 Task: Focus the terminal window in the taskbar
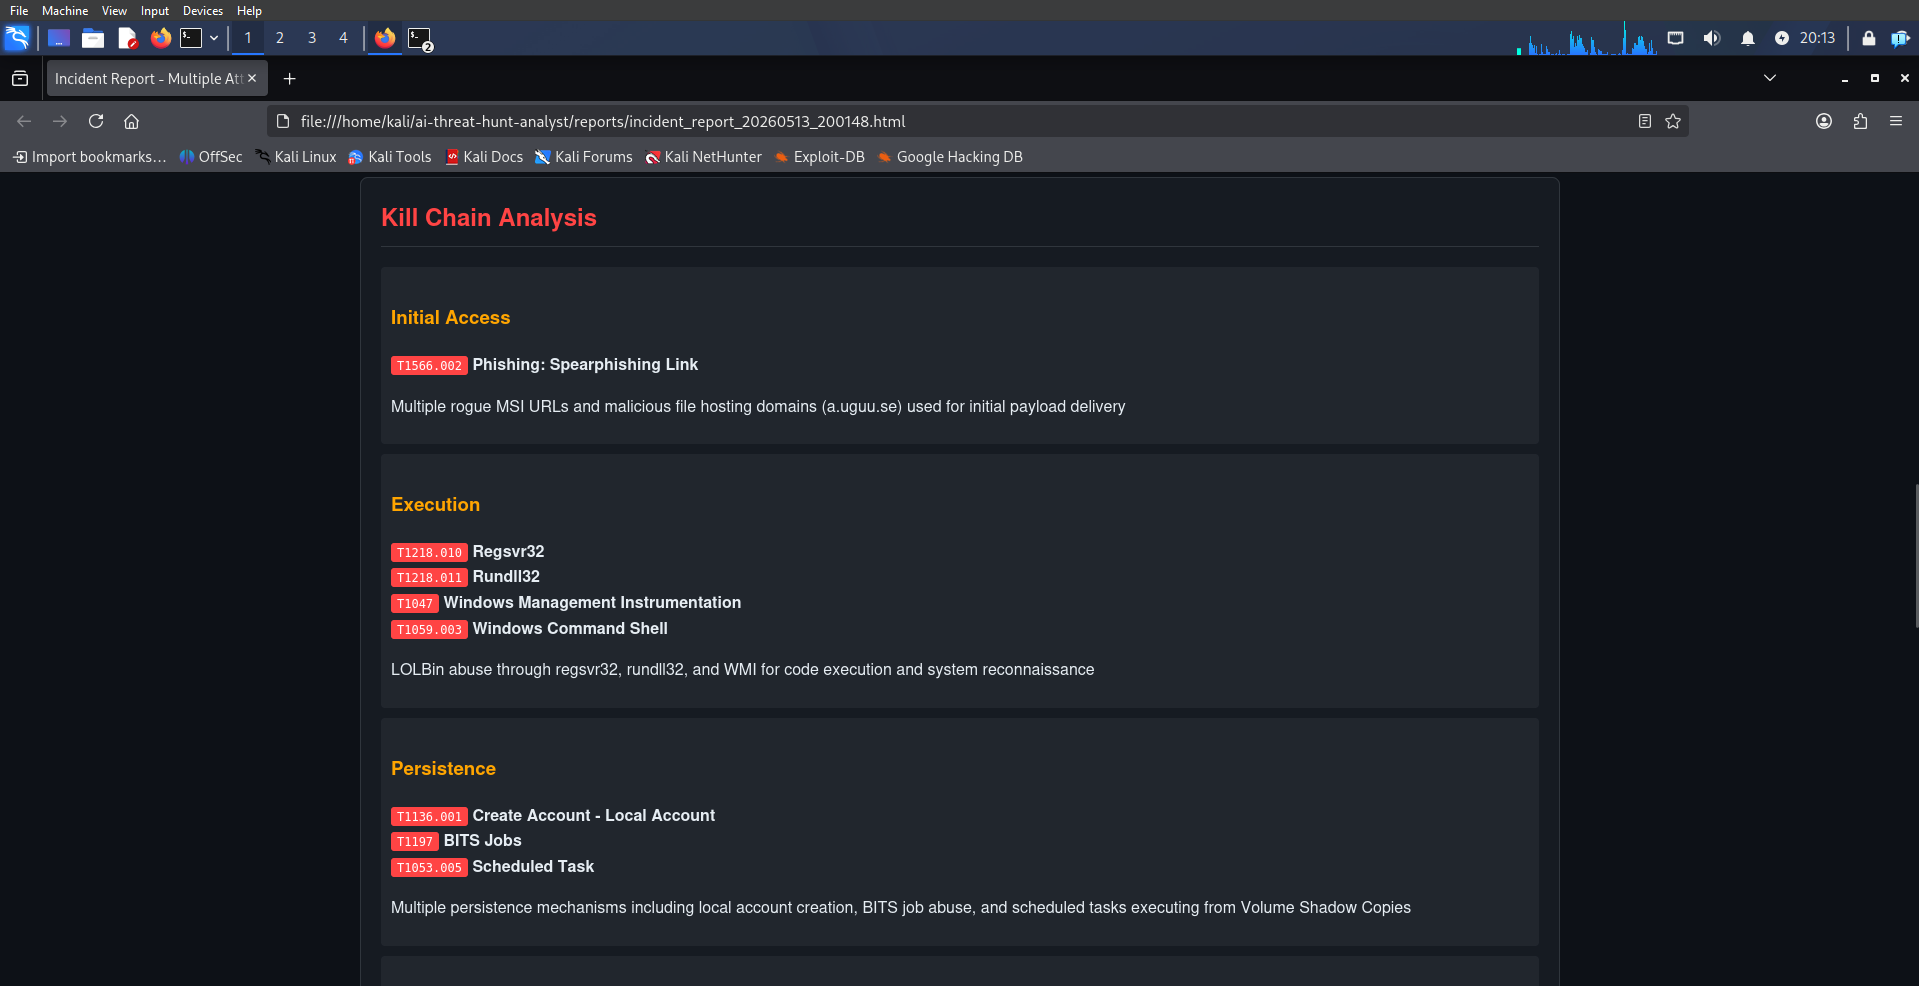coord(420,39)
